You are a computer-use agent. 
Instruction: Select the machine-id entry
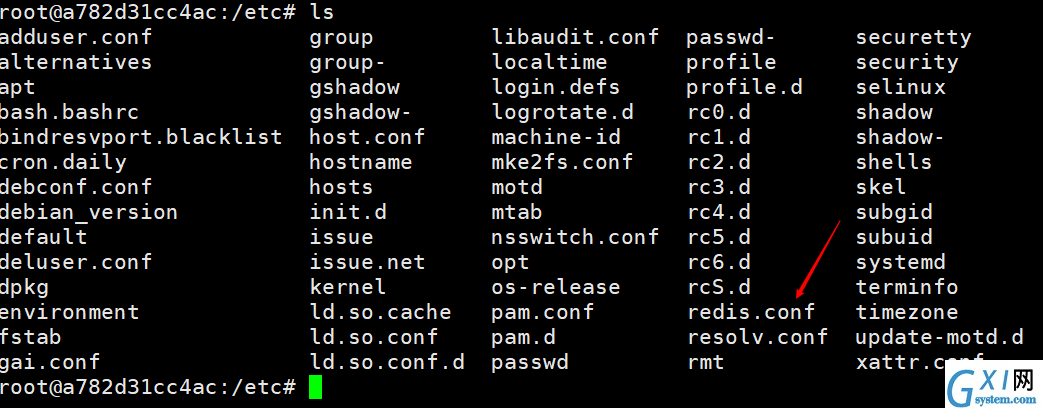(555, 137)
